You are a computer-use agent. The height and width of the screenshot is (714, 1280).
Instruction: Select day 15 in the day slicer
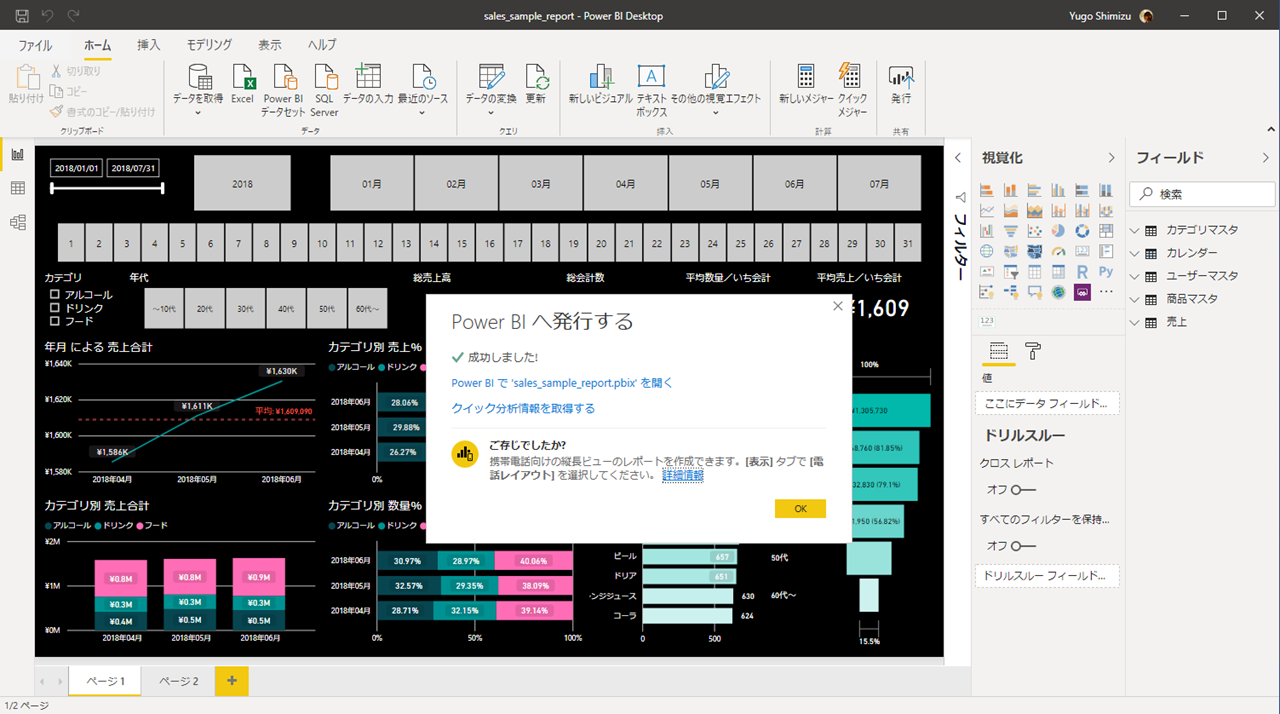pyautogui.click(x=461, y=243)
